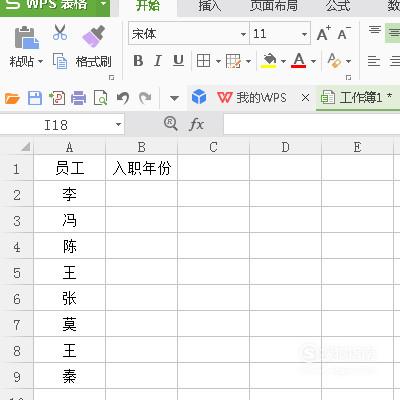400x400 pixels.
Task: Close the 我的WPS tab
Action: point(305,98)
